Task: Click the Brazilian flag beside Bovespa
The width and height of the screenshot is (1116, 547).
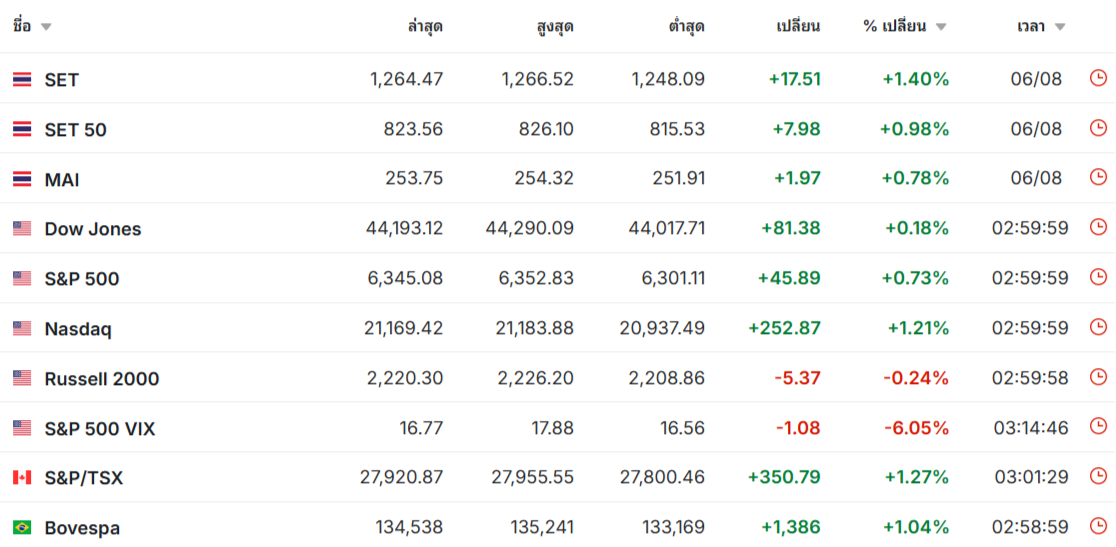Action: (22, 528)
